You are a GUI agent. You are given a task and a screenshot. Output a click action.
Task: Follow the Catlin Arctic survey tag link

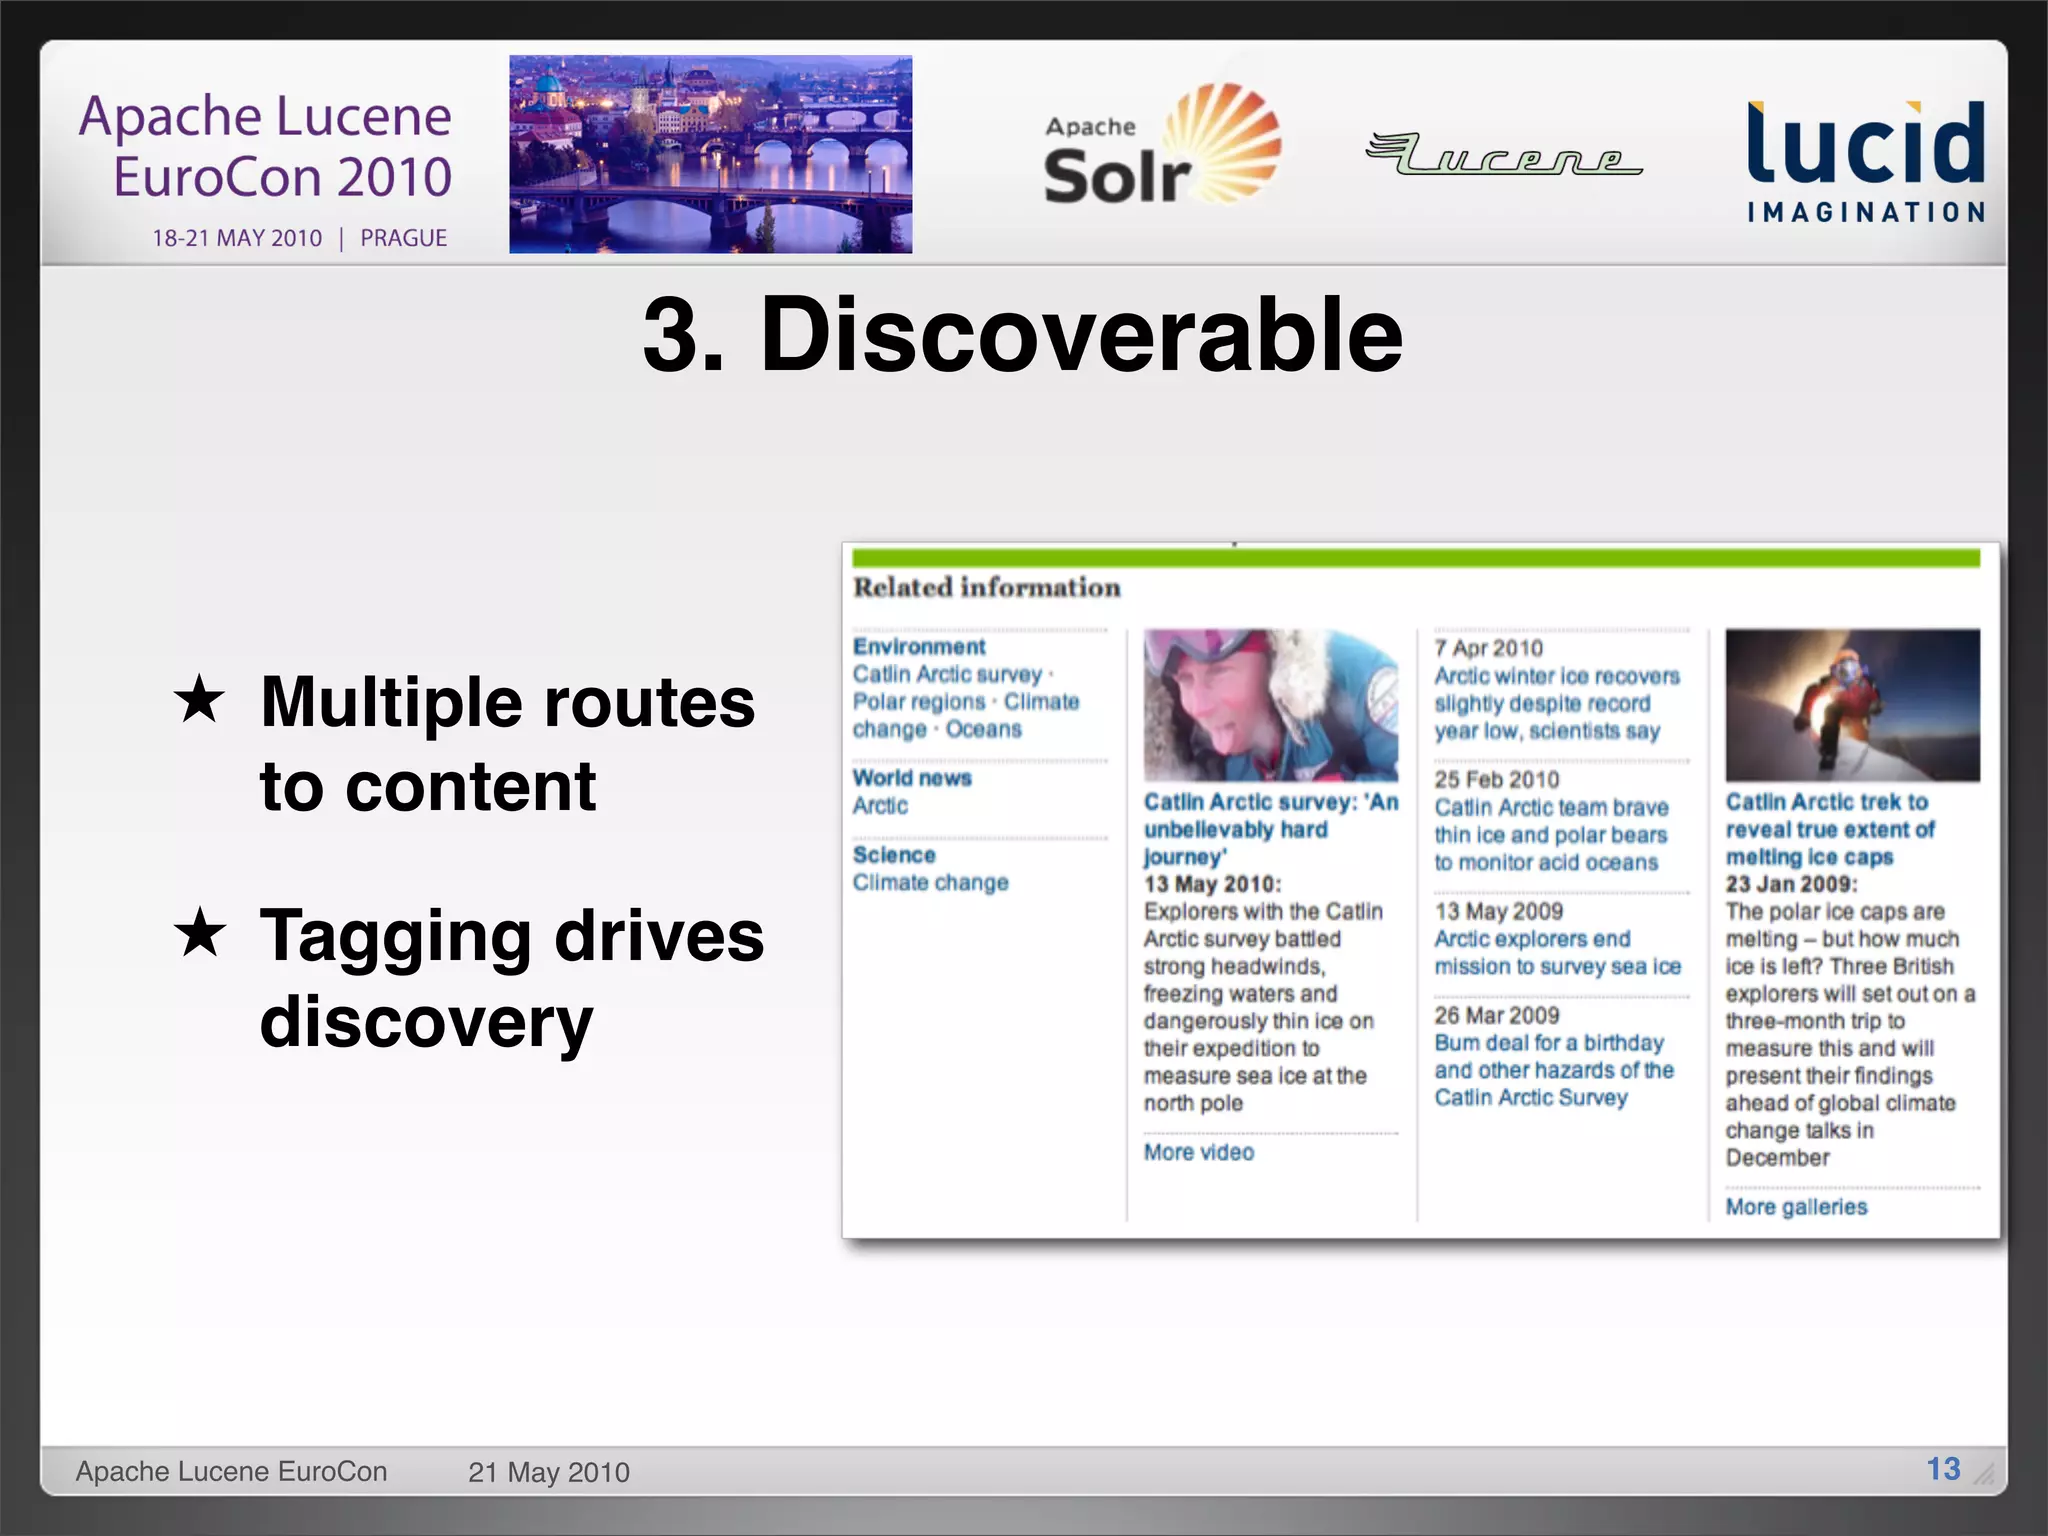(947, 675)
